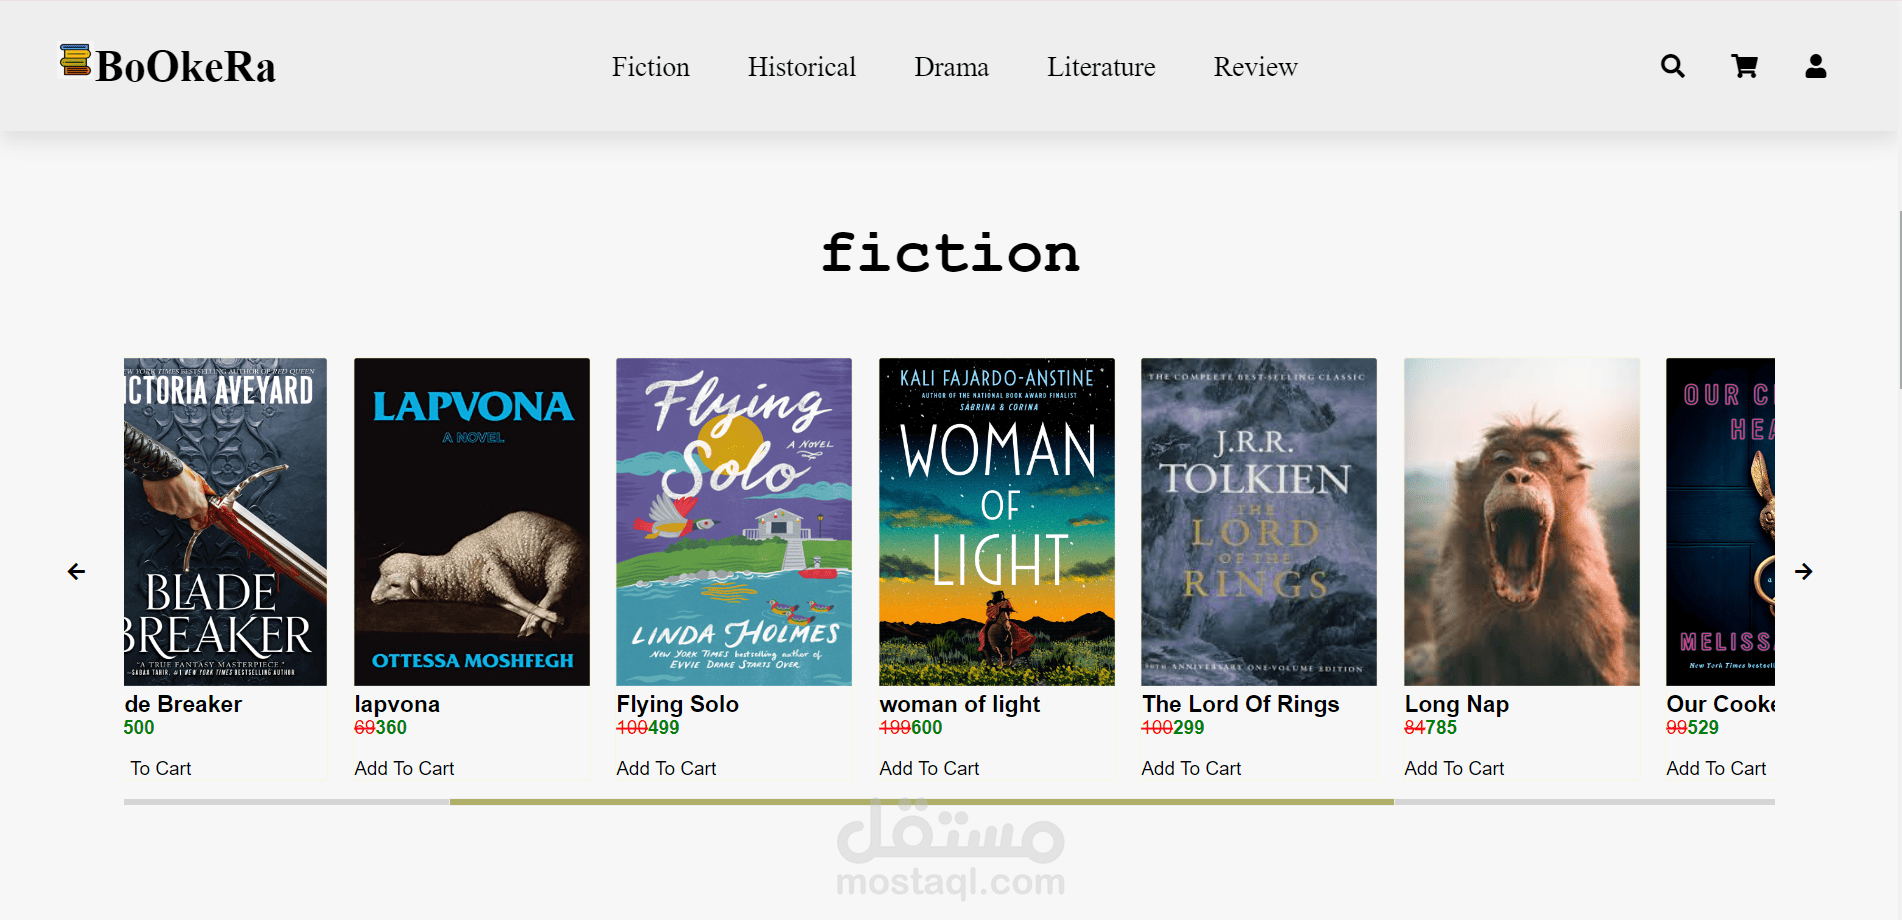
Task: Click the woman of light title
Action: click(960, 704)
